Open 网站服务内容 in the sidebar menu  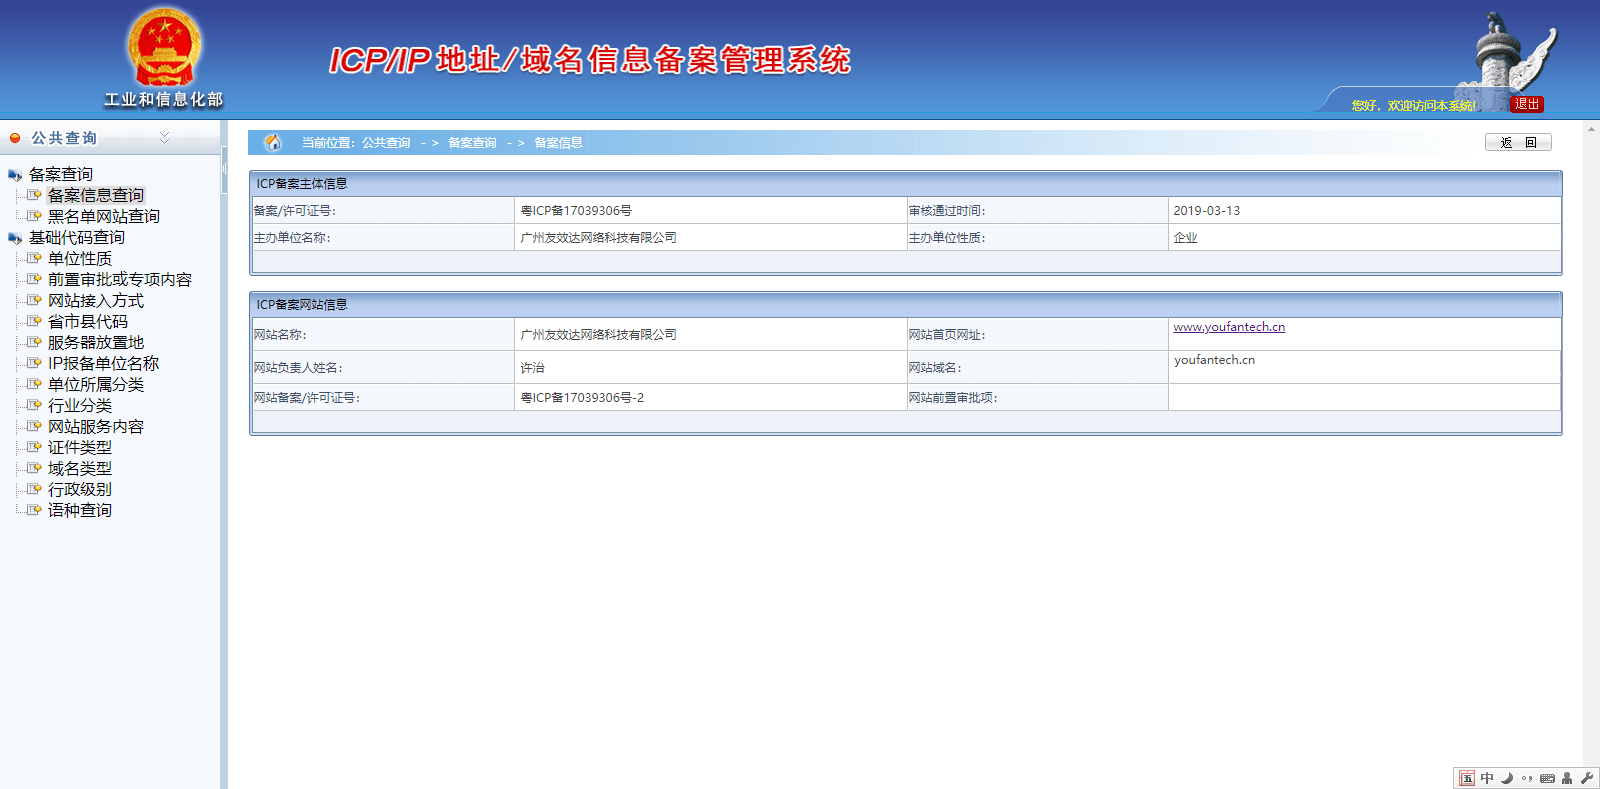click(96, 426)
